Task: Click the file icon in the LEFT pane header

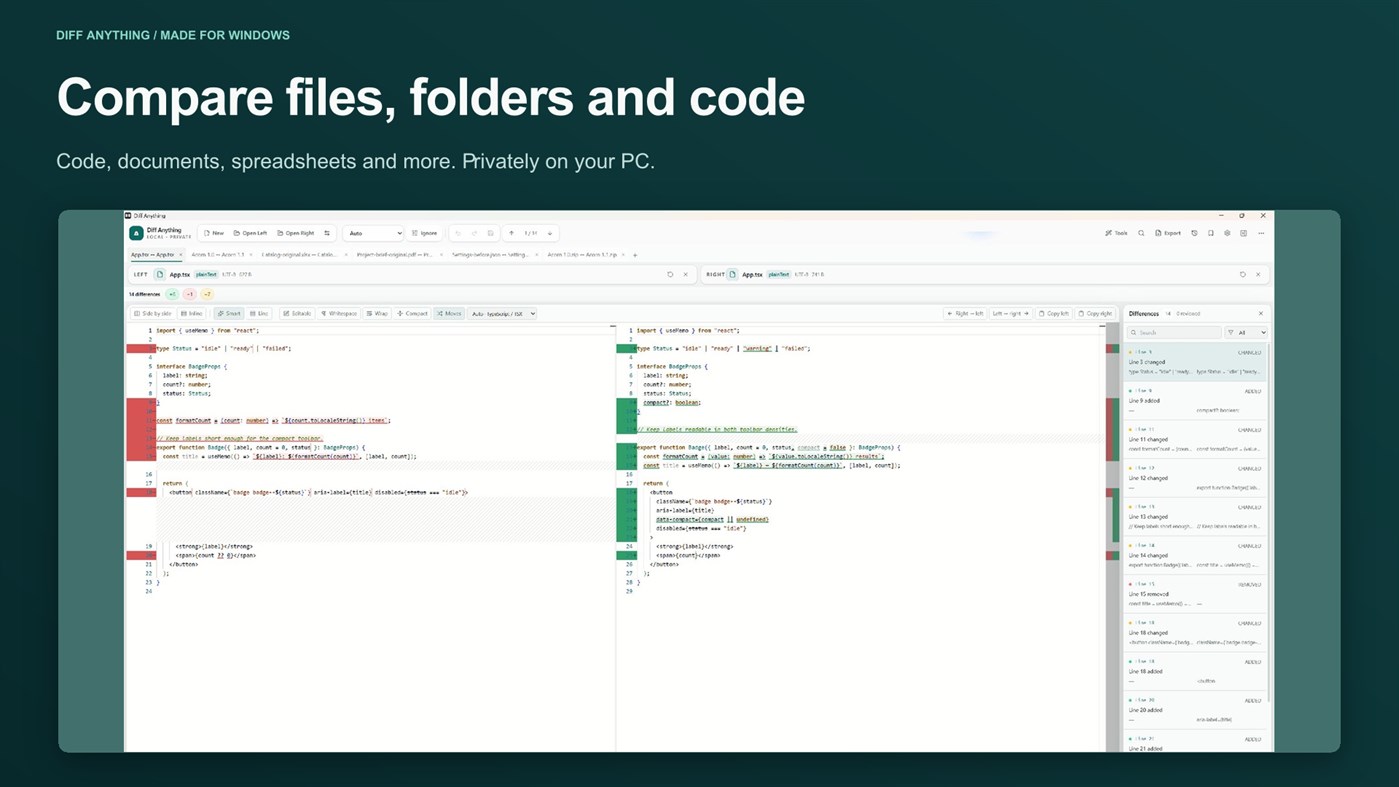Action: [x=159, y=274]
